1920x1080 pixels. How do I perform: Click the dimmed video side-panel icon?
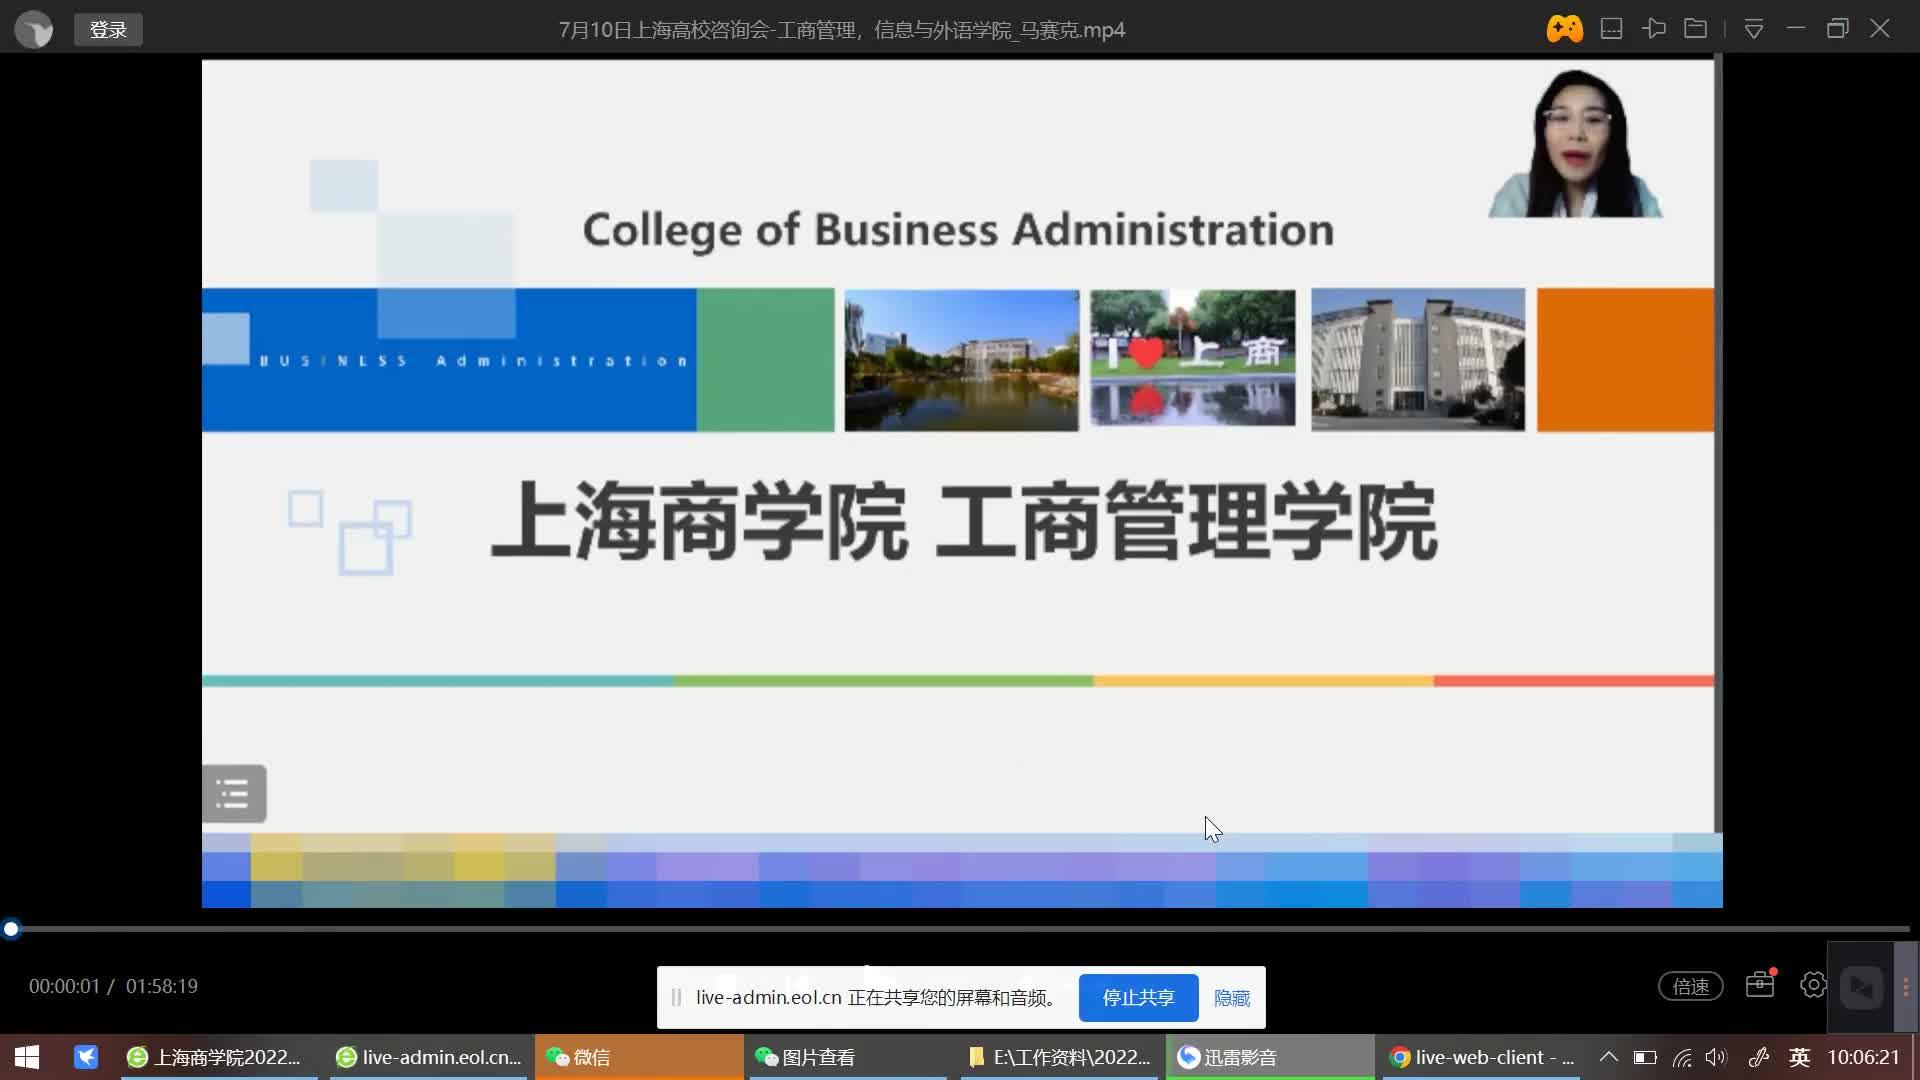1861,987
